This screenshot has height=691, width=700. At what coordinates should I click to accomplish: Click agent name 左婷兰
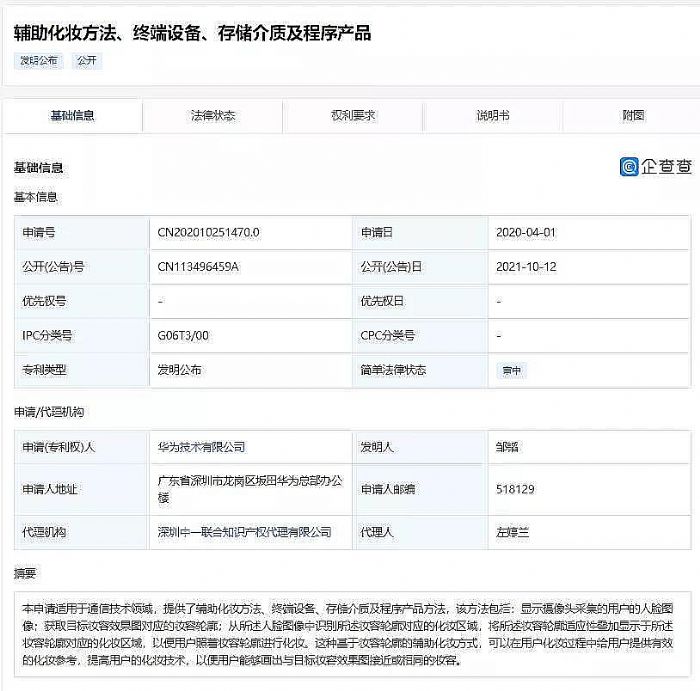tap(512, 532)
